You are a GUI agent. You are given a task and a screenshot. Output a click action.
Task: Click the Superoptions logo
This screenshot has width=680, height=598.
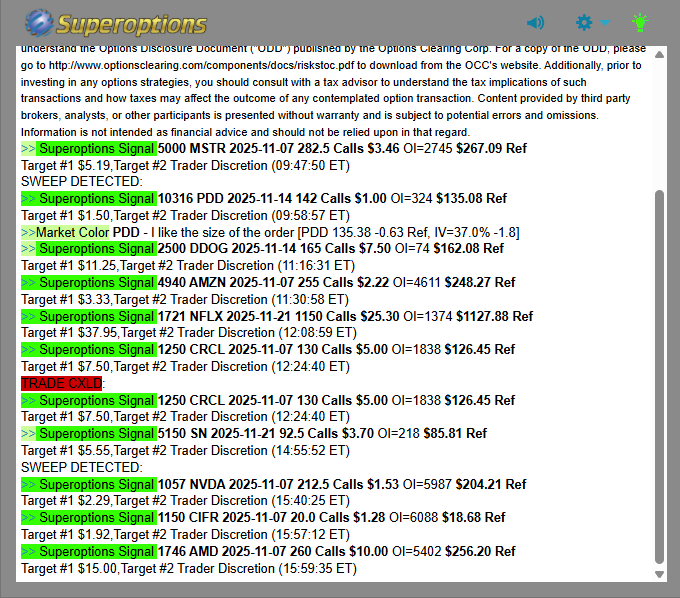(116, 23)
